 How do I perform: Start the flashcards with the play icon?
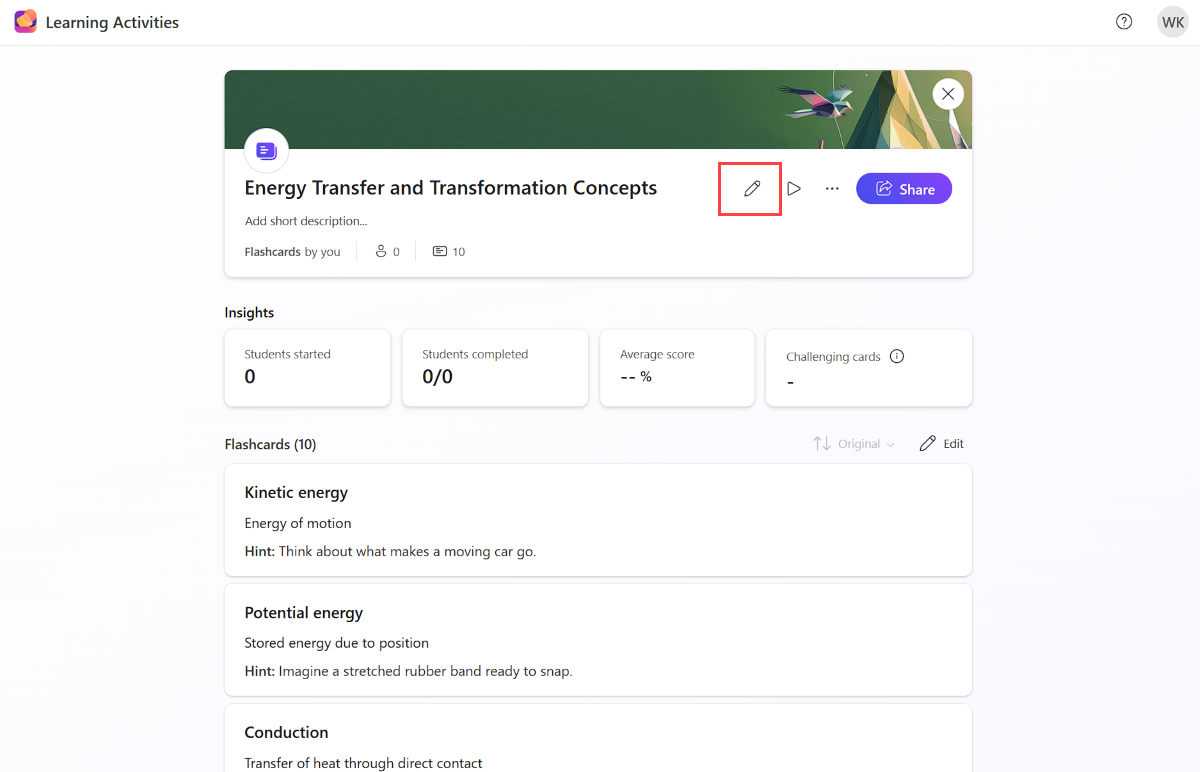coord(794,188)
